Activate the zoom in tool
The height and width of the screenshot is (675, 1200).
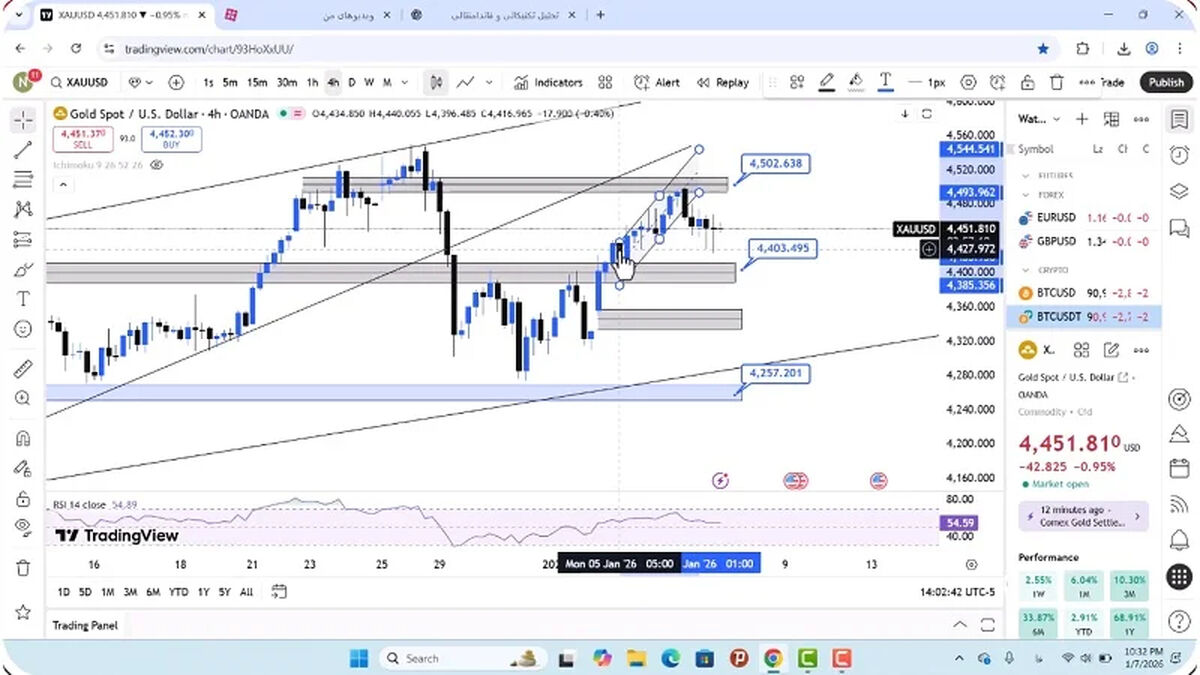point(23,398)
